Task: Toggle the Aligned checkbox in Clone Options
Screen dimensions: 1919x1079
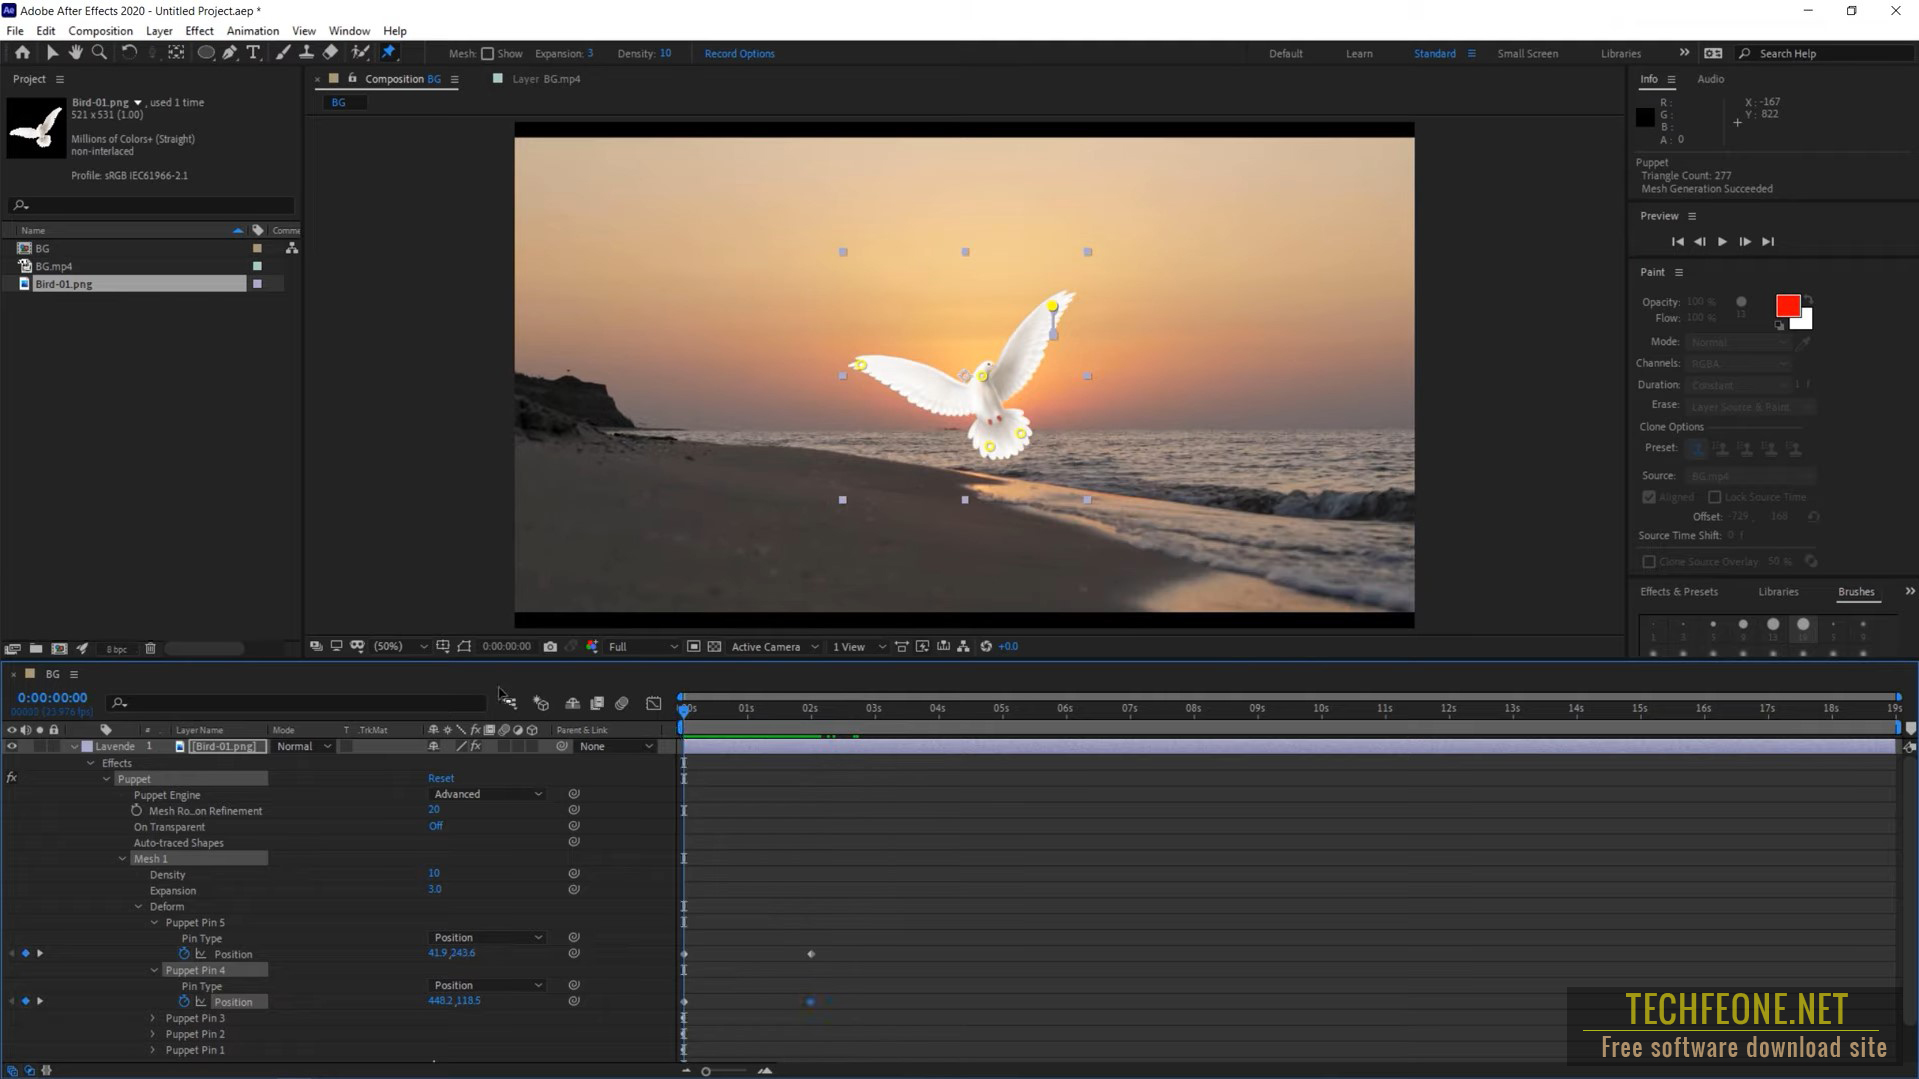Action: (1649, 497)
